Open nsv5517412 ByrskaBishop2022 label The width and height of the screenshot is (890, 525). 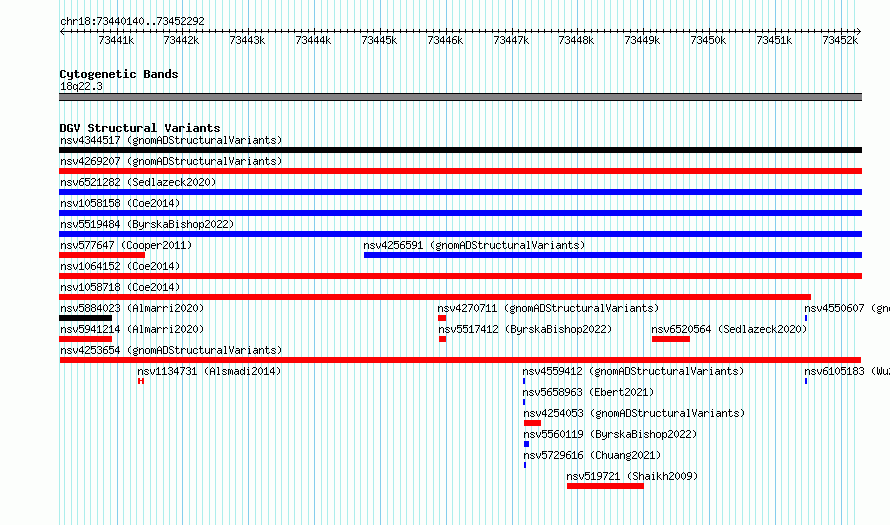pos(525,329)
